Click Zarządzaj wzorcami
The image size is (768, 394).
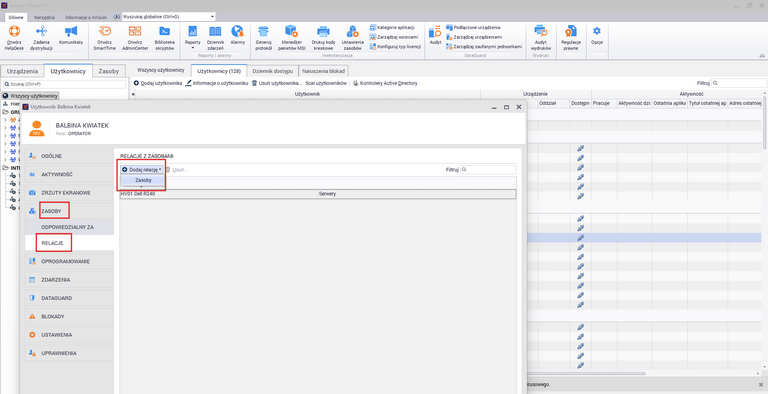point(394,37)
